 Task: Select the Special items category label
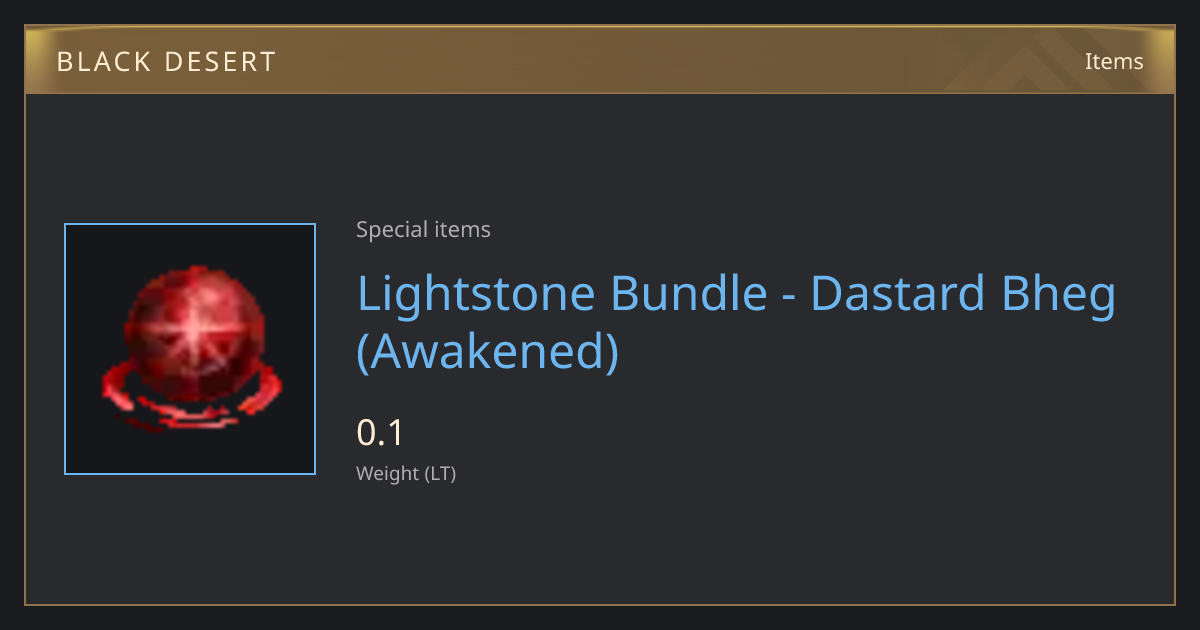coord(423,230)
